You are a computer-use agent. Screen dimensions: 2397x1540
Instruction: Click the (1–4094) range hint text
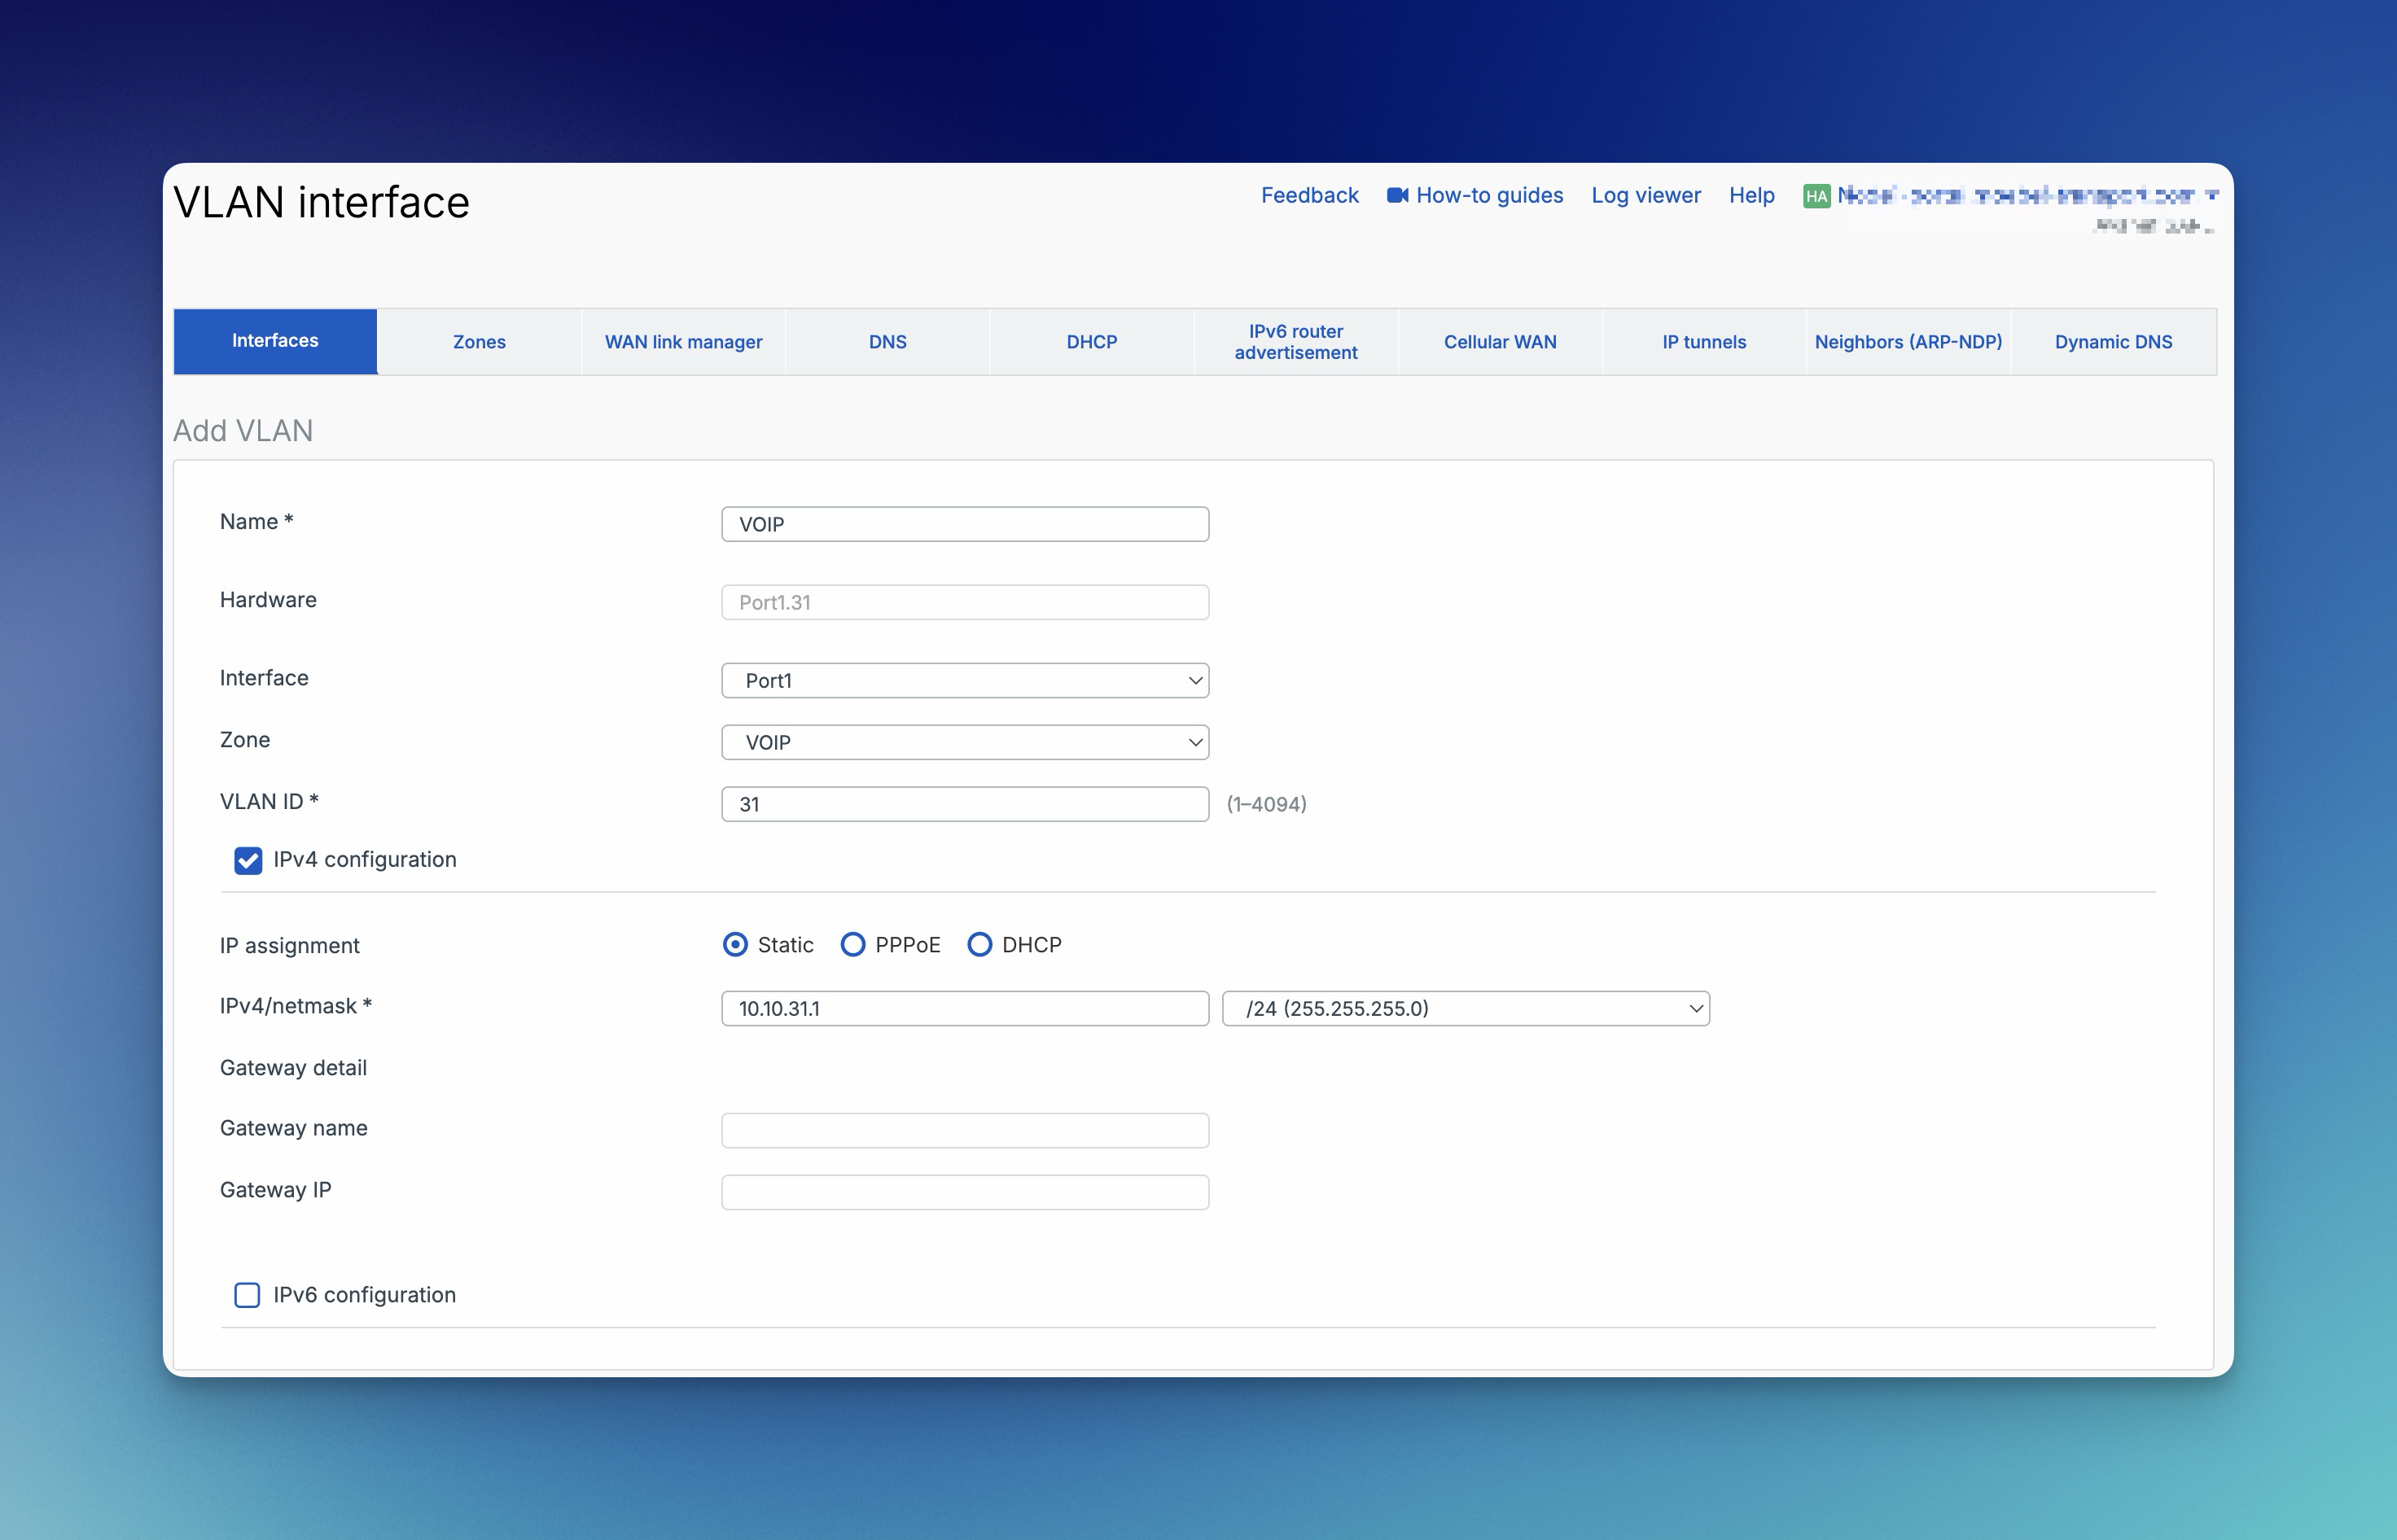(1266, 805)
